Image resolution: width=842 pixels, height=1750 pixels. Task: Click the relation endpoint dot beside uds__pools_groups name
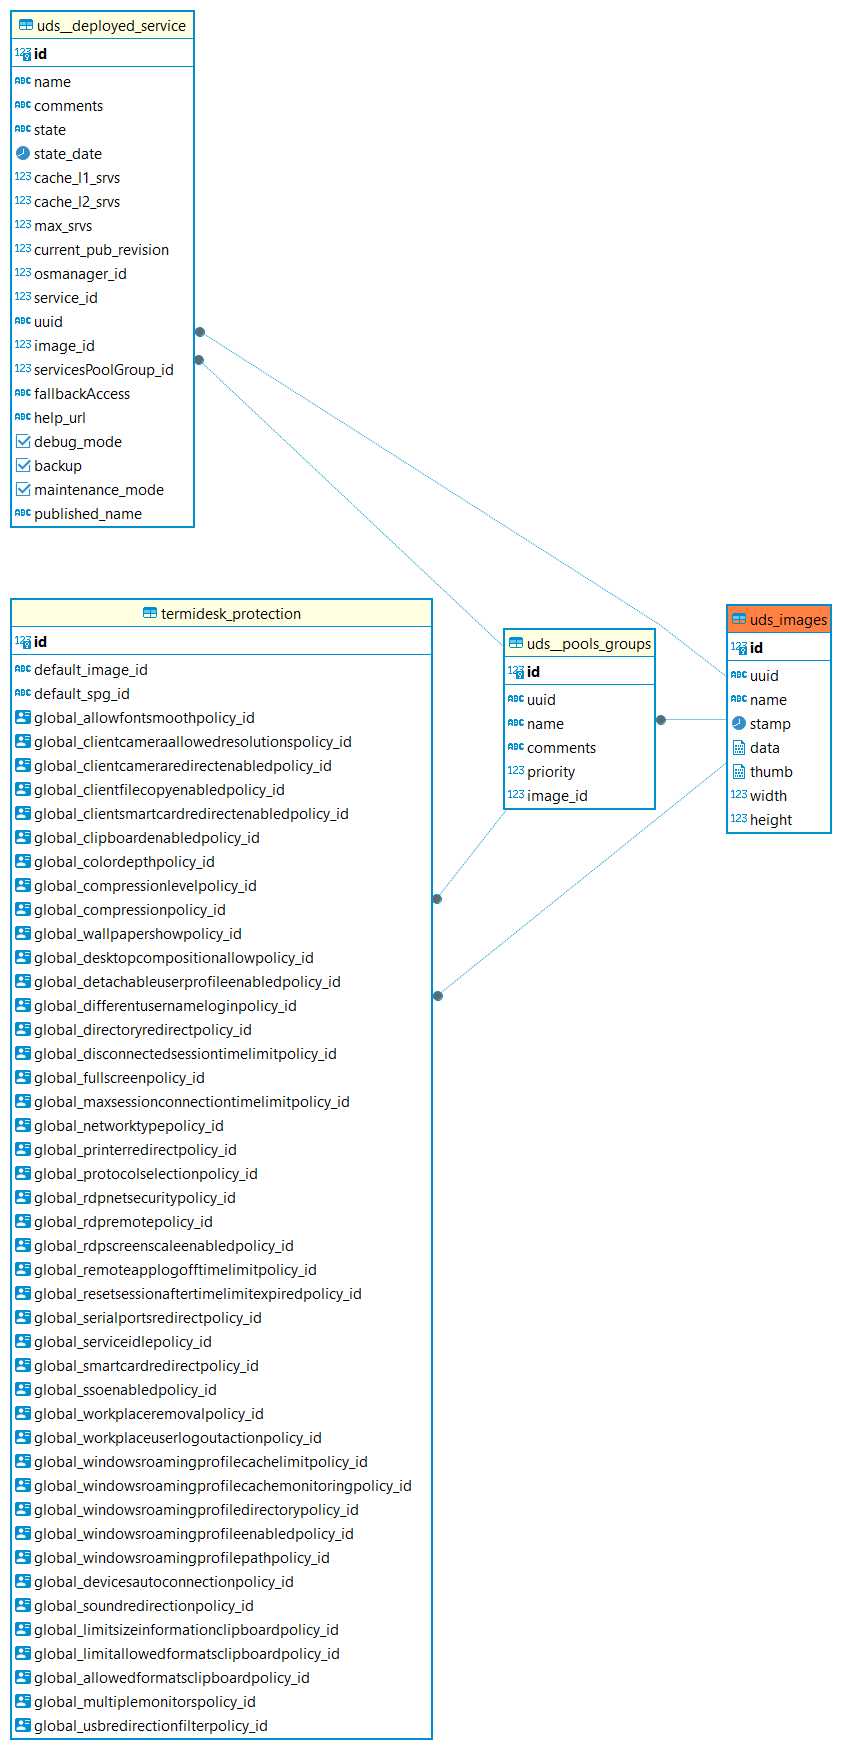pyautogui.click(x=661, y=720)
